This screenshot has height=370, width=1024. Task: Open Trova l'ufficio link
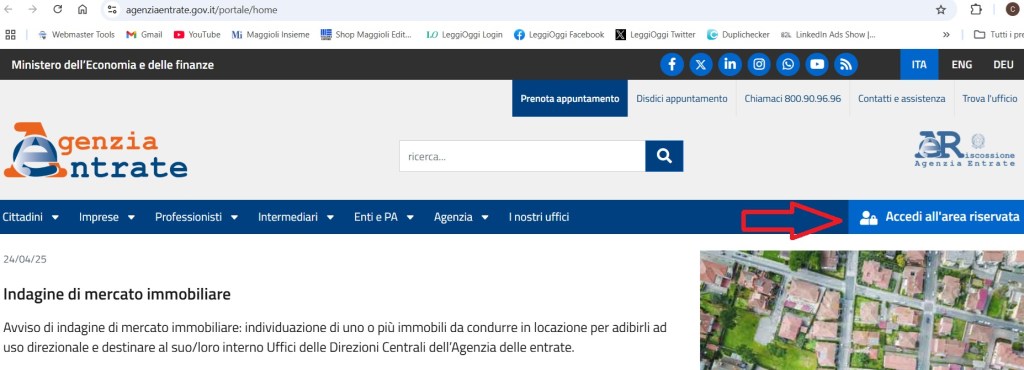tap(989, 99)
